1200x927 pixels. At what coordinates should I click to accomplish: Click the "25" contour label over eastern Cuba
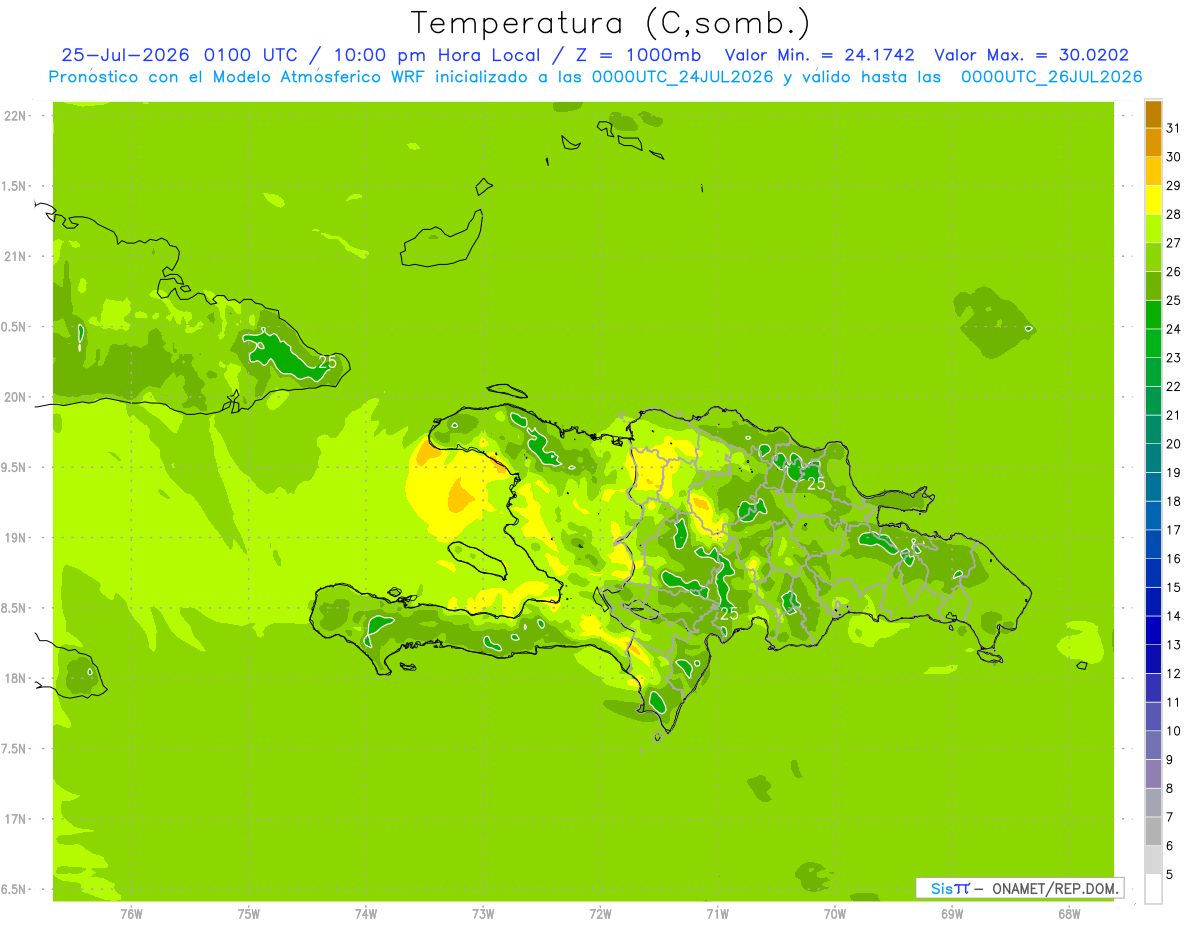[x=327, y=362]
